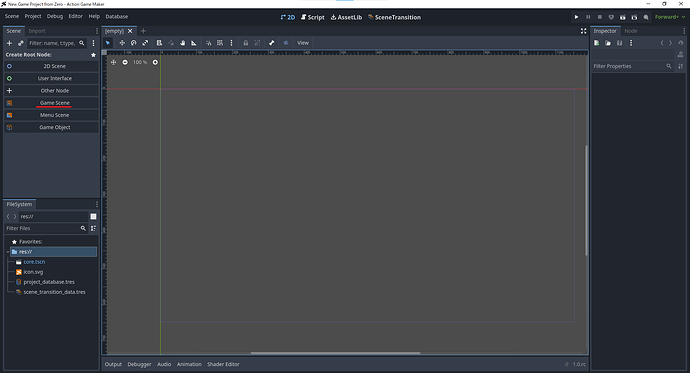Select project_database.tres file

click(49, 282)
